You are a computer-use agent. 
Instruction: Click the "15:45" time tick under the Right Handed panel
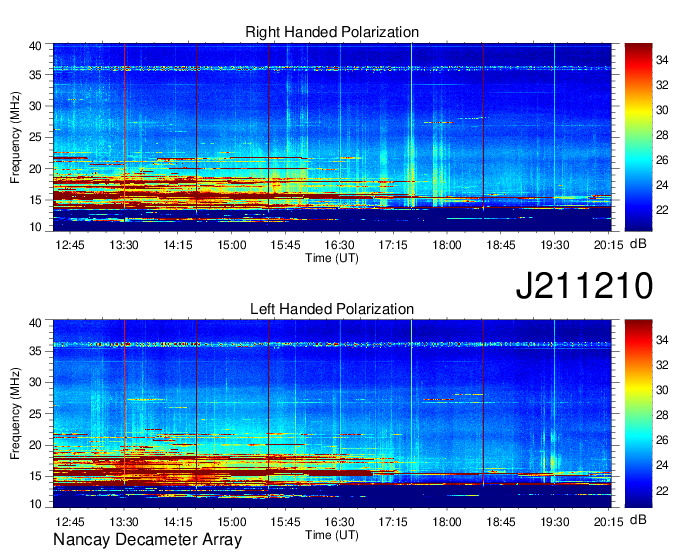(x=285, y=245)
